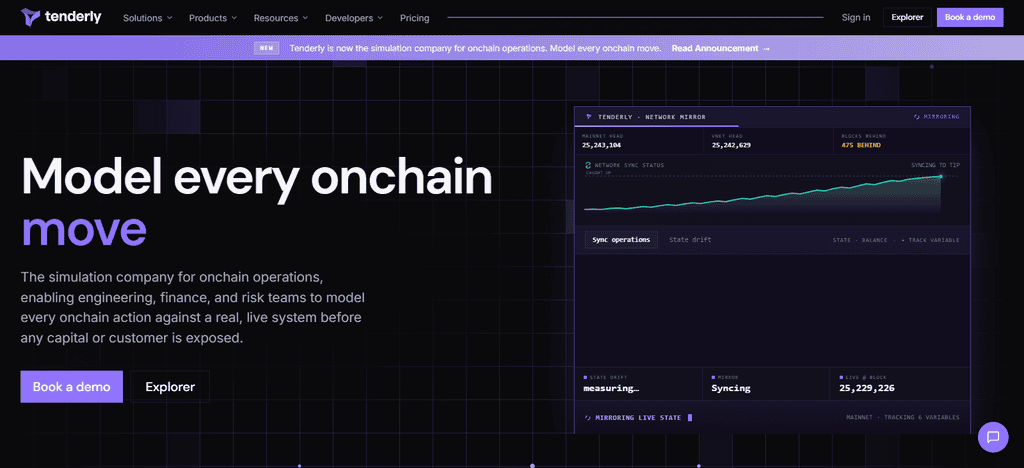Select the Sync operations tab
The height and width of the screenshot is (468, 1024).
click(x=621, y=240)
